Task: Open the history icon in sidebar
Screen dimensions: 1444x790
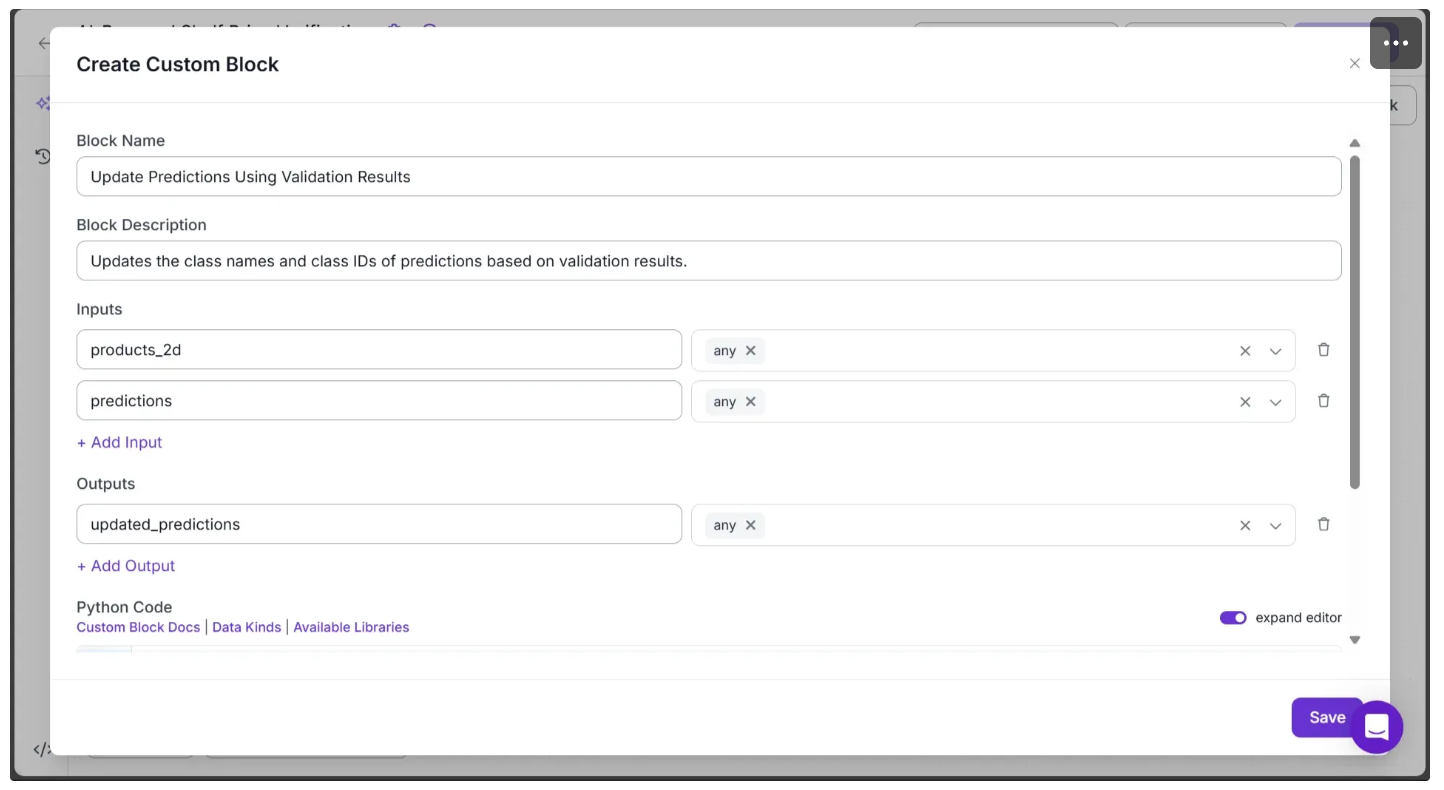Action: click(x=43, y=156)
